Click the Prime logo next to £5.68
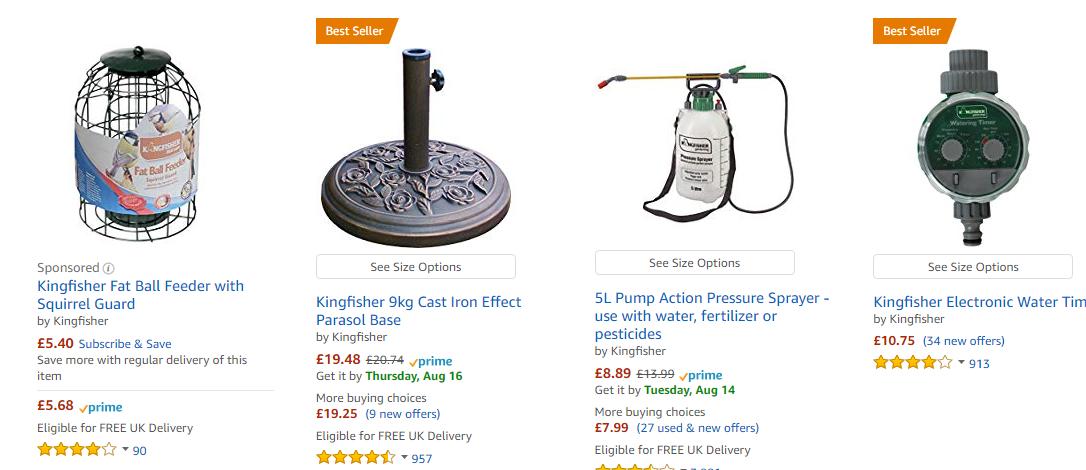The image size is (1086, 470). point(100,407)
